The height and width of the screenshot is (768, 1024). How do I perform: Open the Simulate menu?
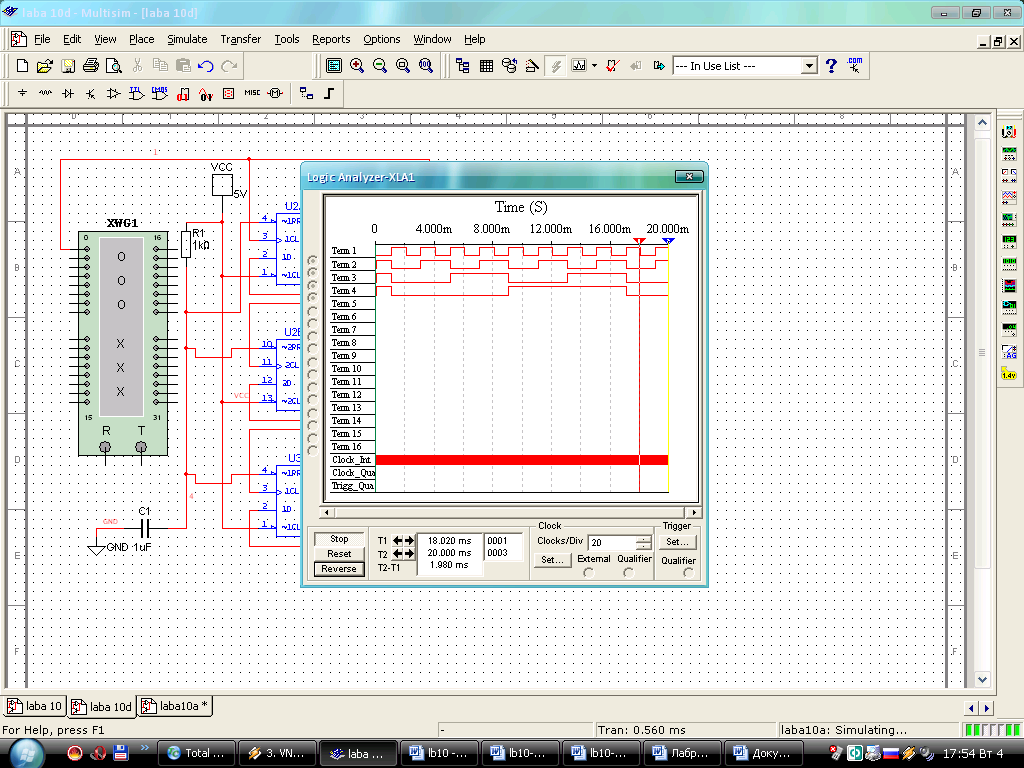pos(187,39)
